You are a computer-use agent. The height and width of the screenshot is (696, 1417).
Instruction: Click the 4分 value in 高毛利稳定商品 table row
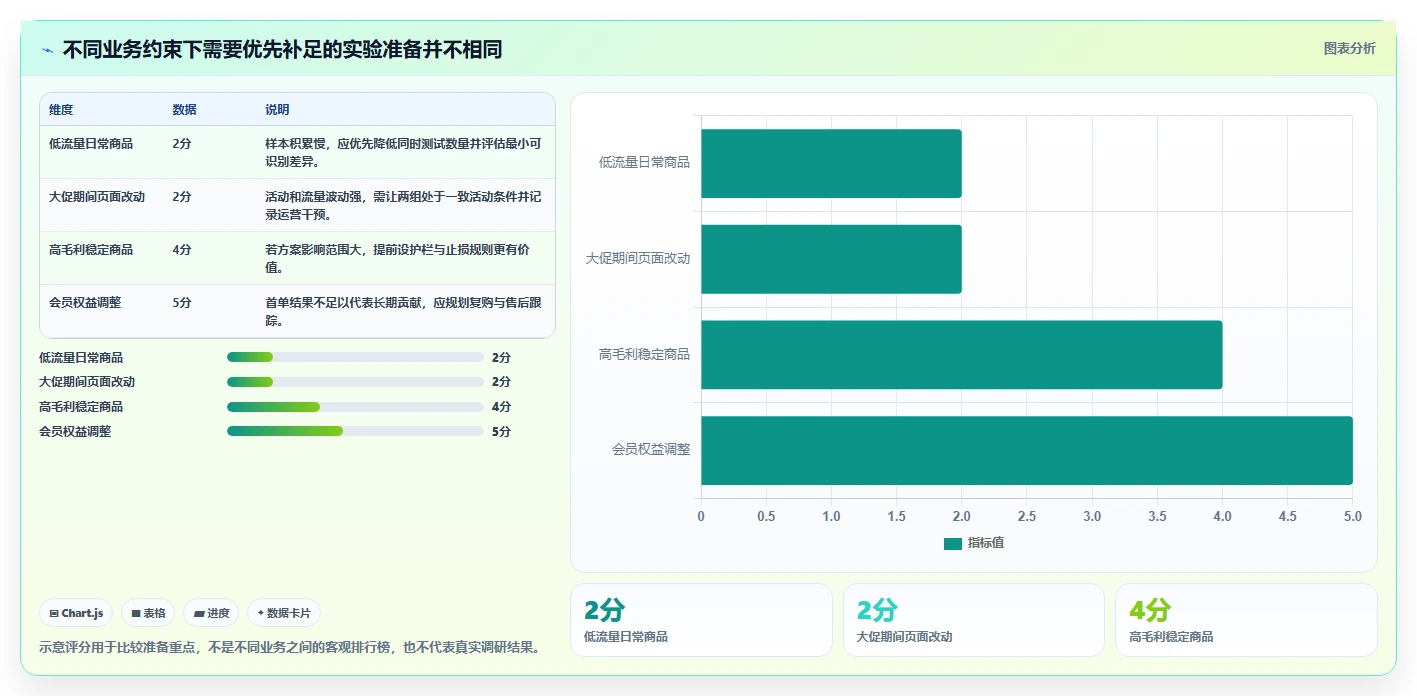[182, 250]
